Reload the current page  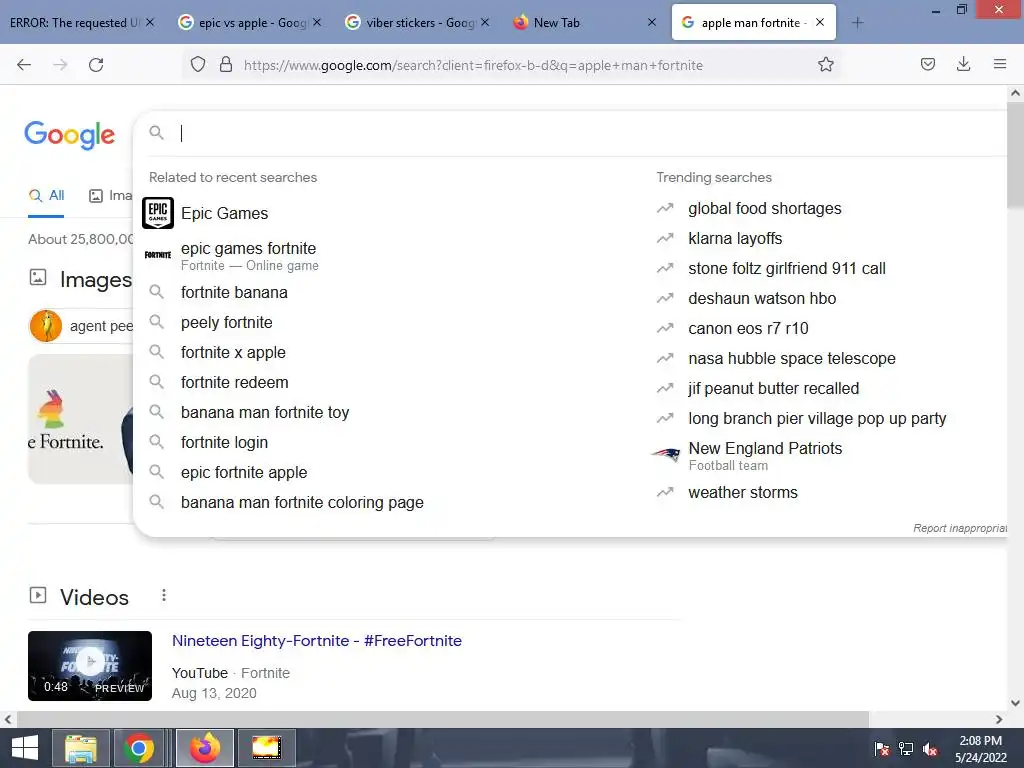coord(96,64)
